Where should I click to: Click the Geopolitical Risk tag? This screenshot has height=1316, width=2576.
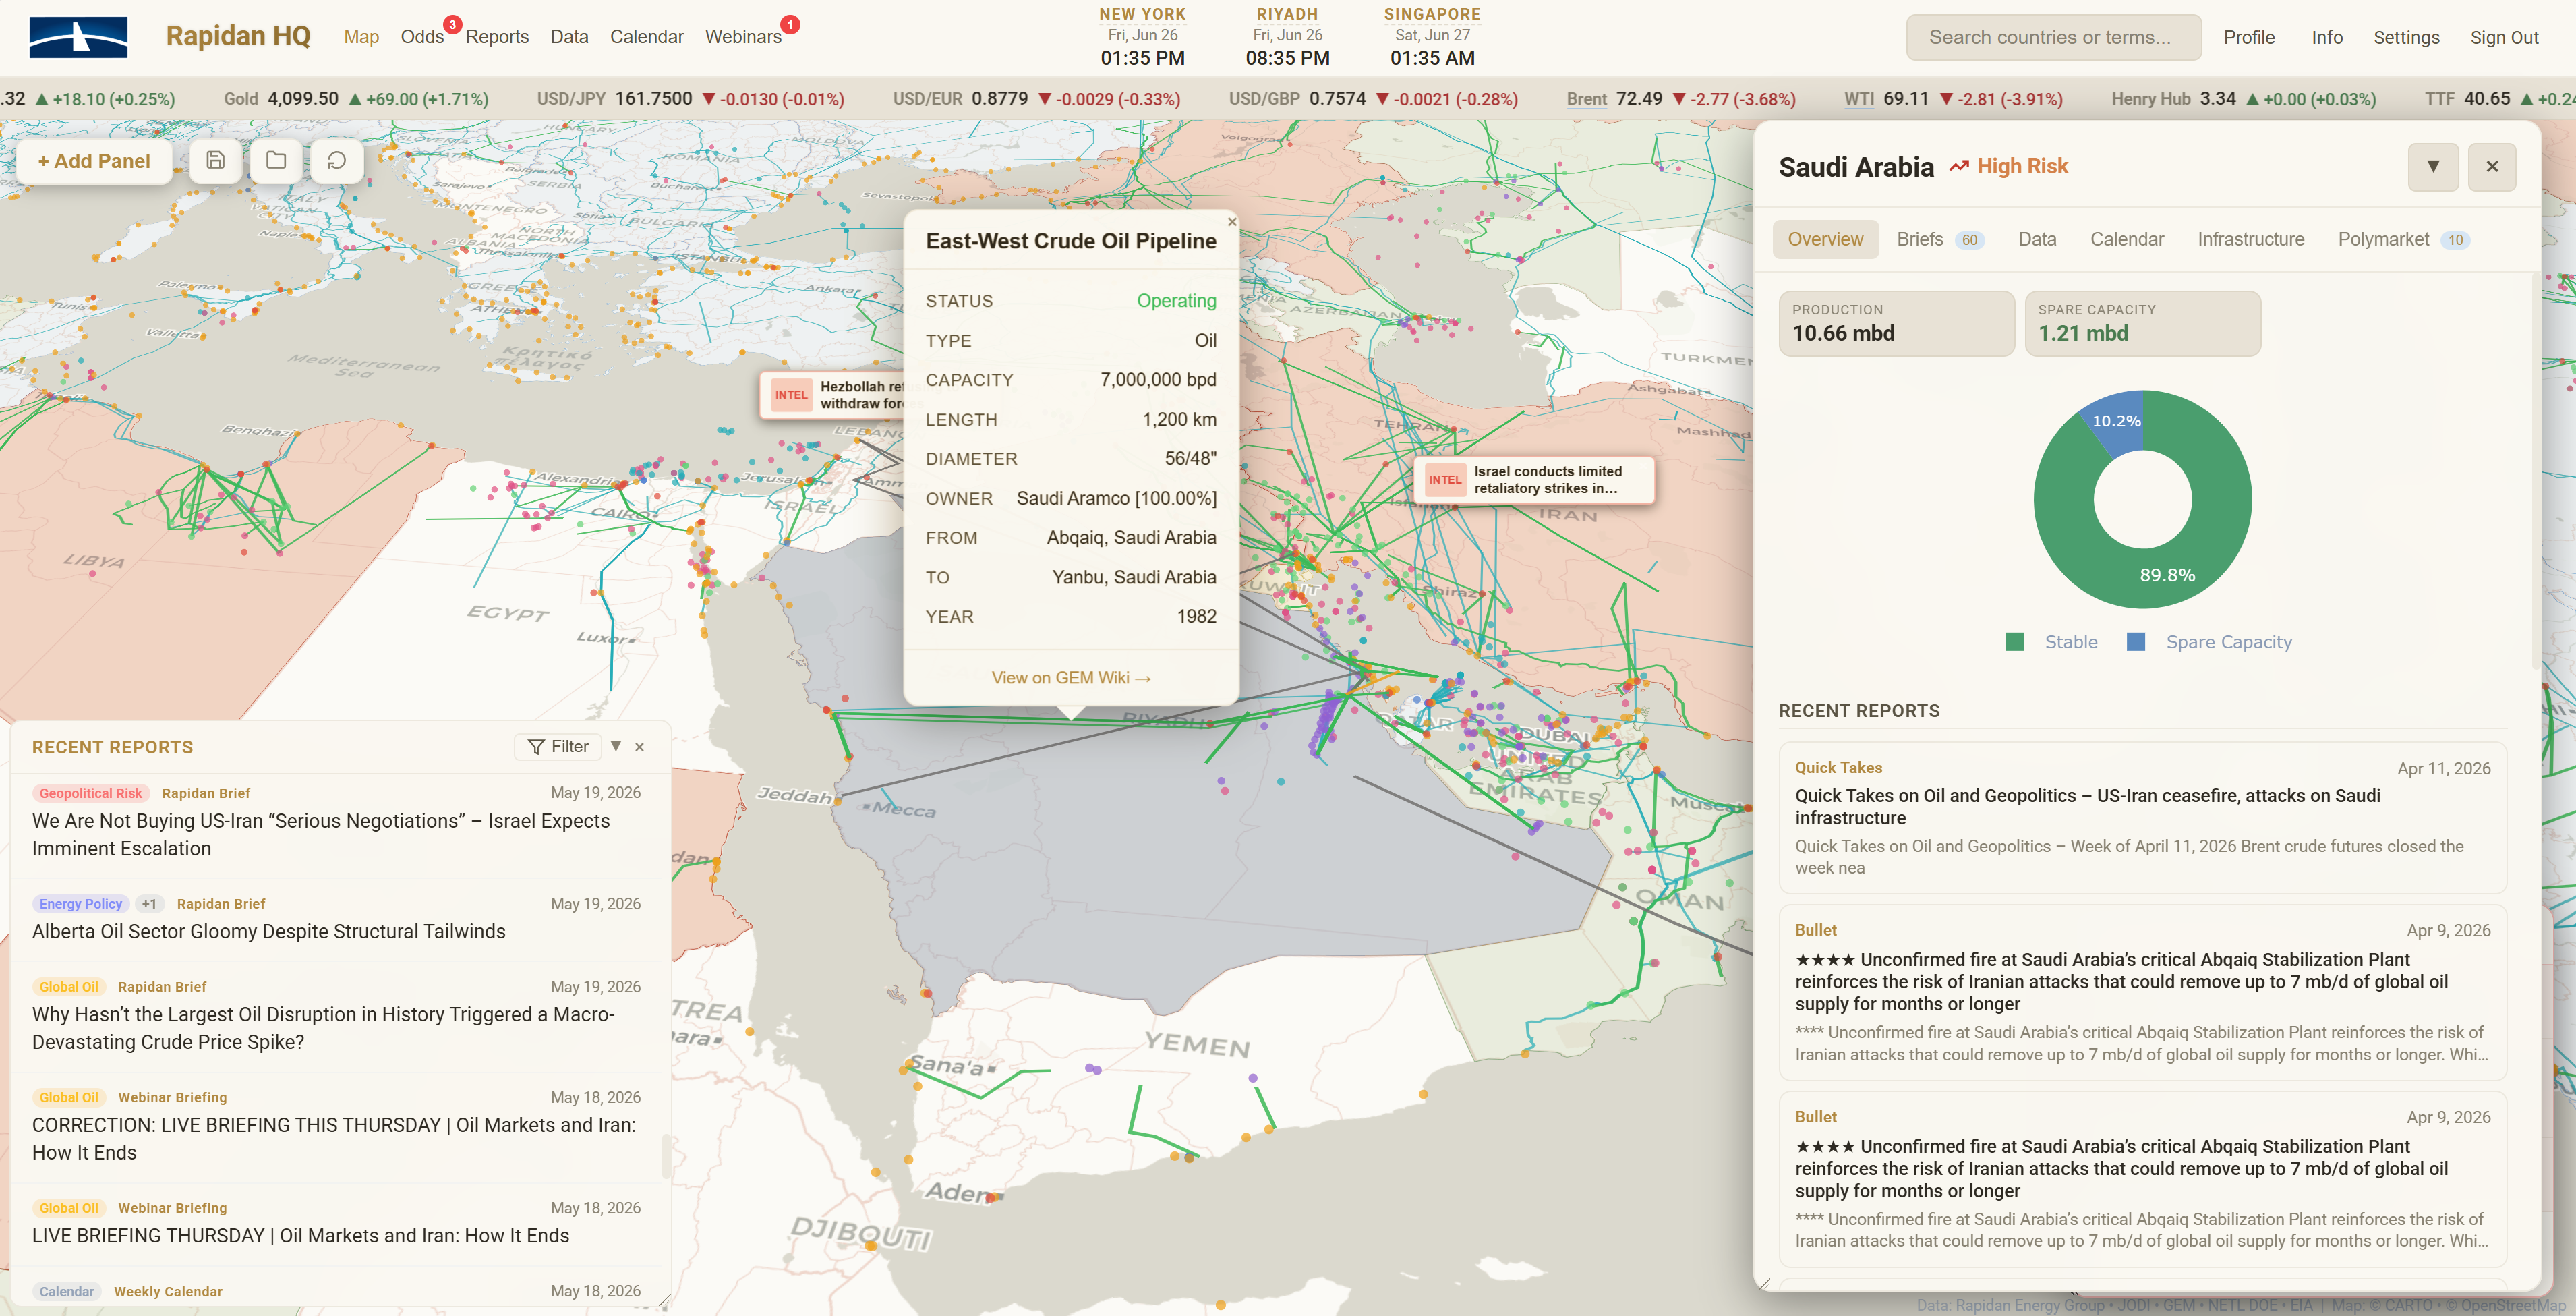tap(91, 793)
